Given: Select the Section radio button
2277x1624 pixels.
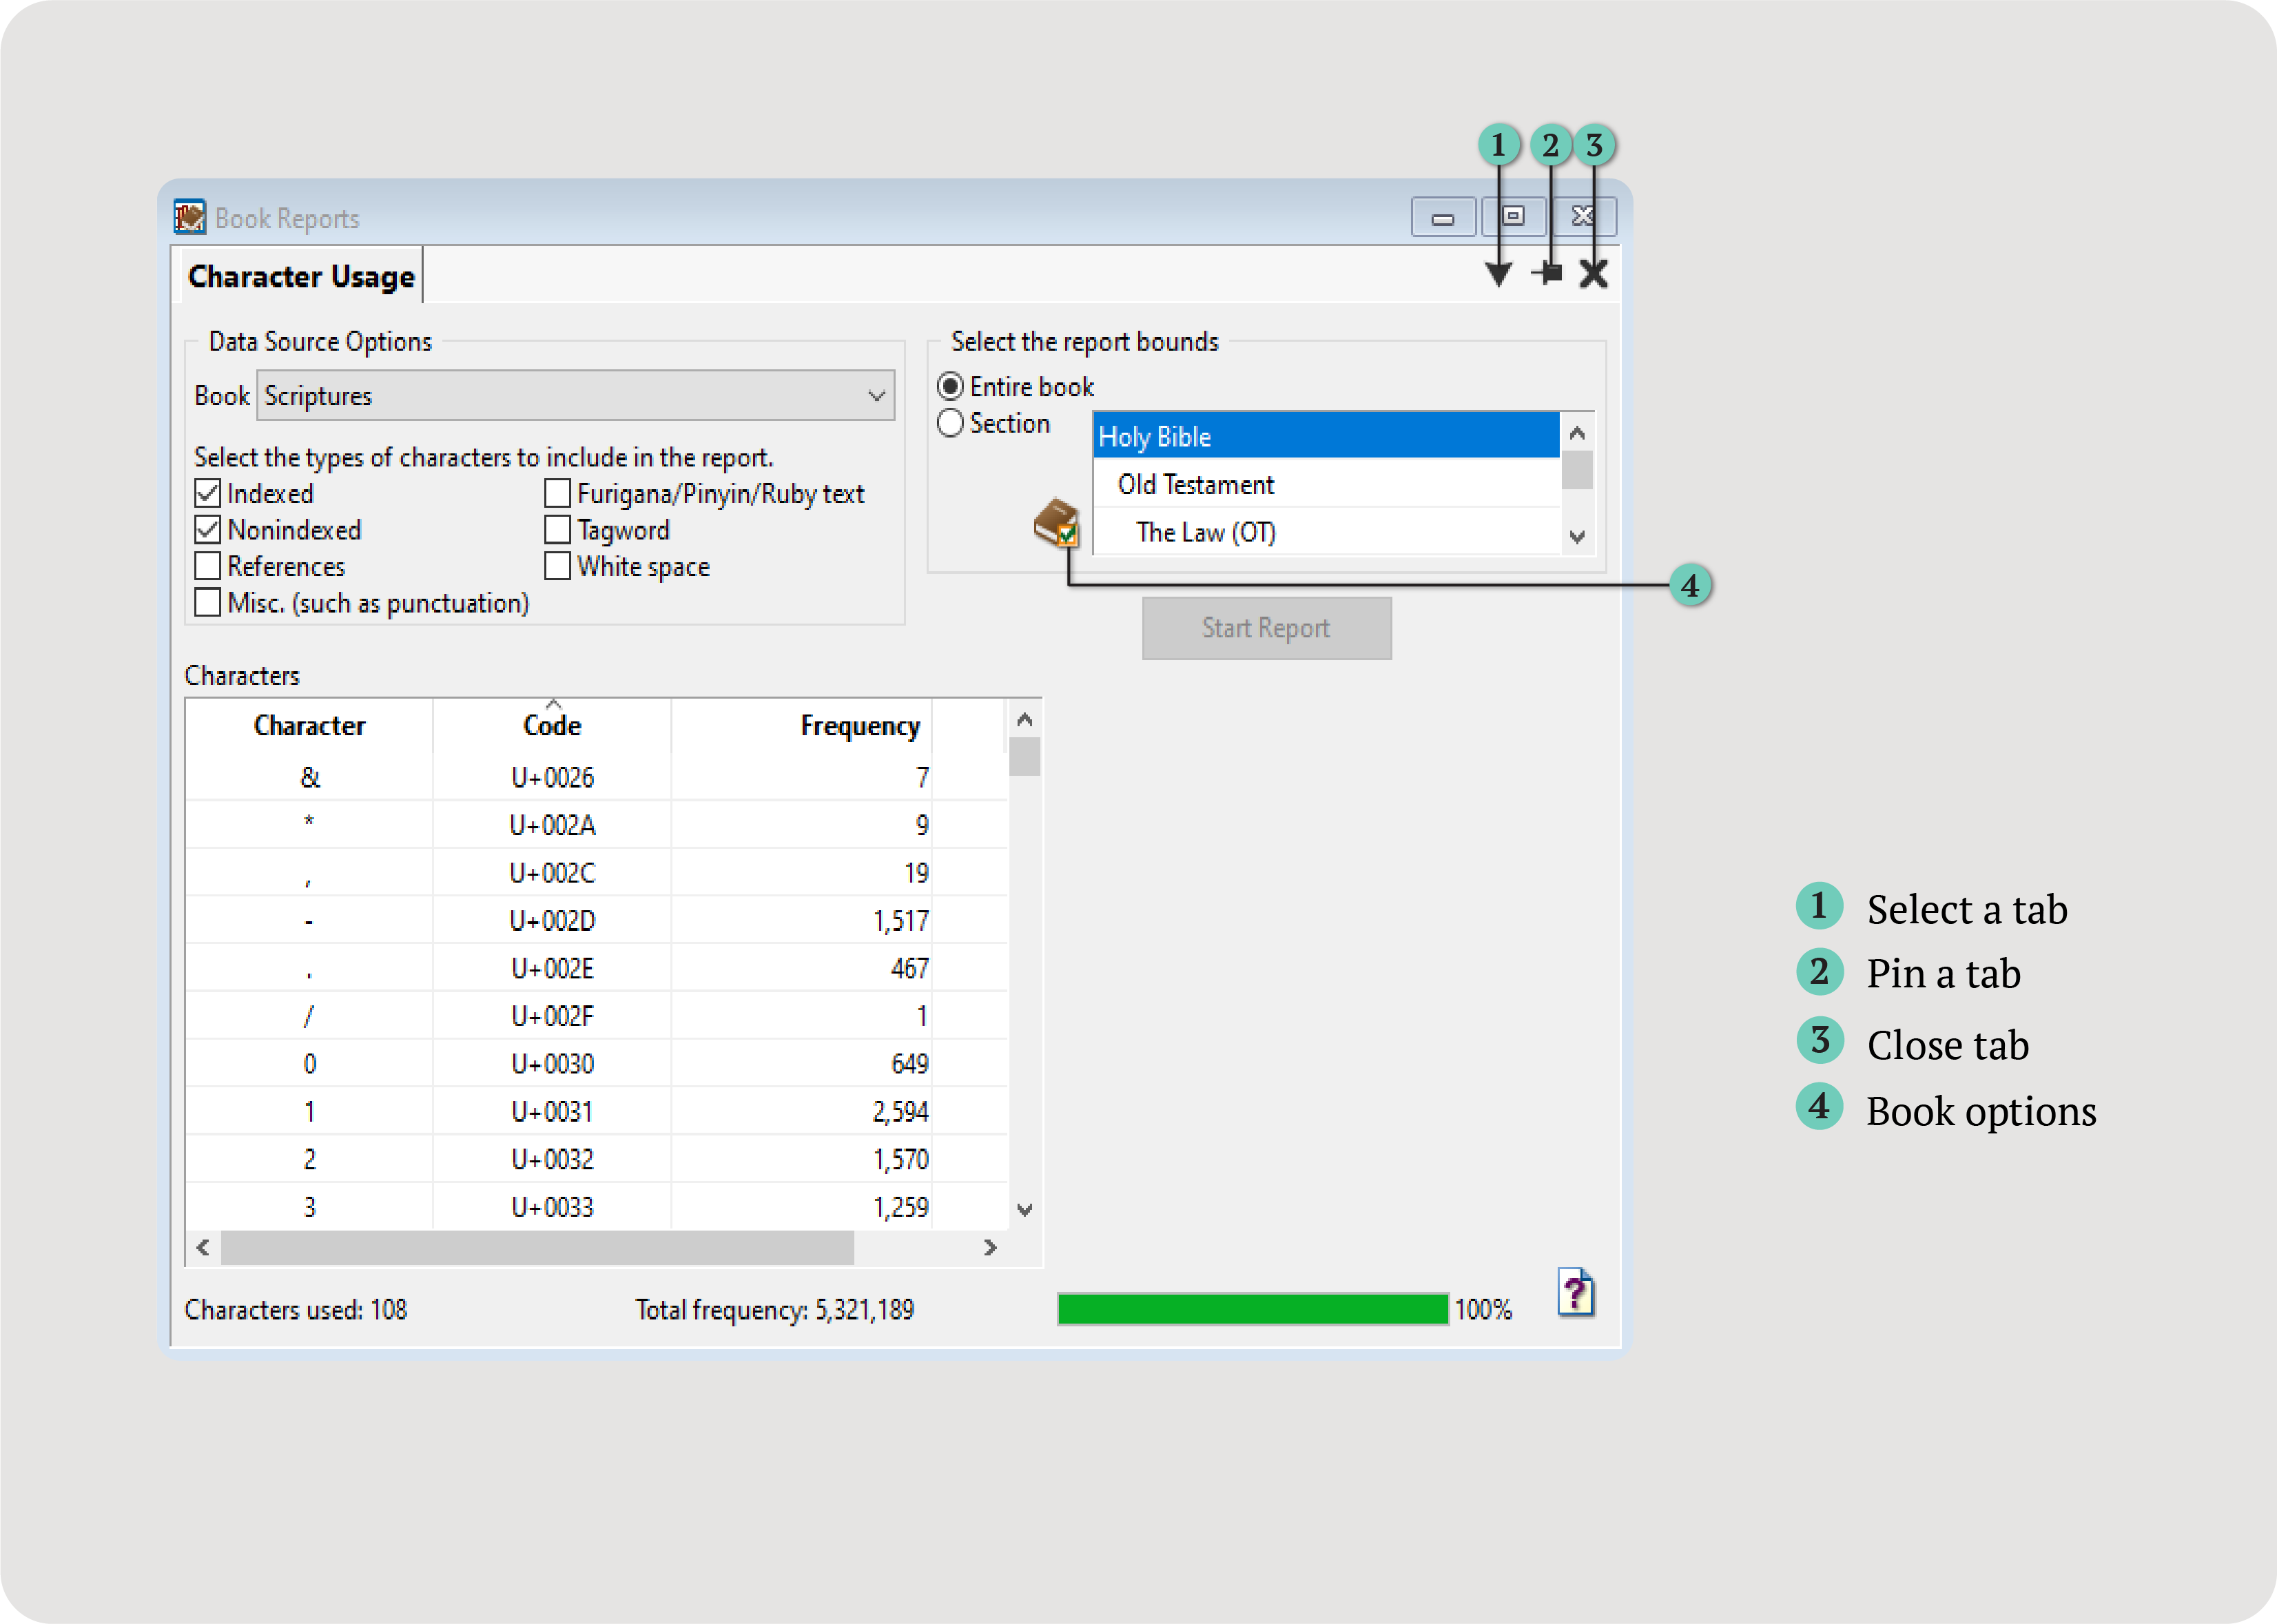Looking at the screenshot, I should point(950,423).
